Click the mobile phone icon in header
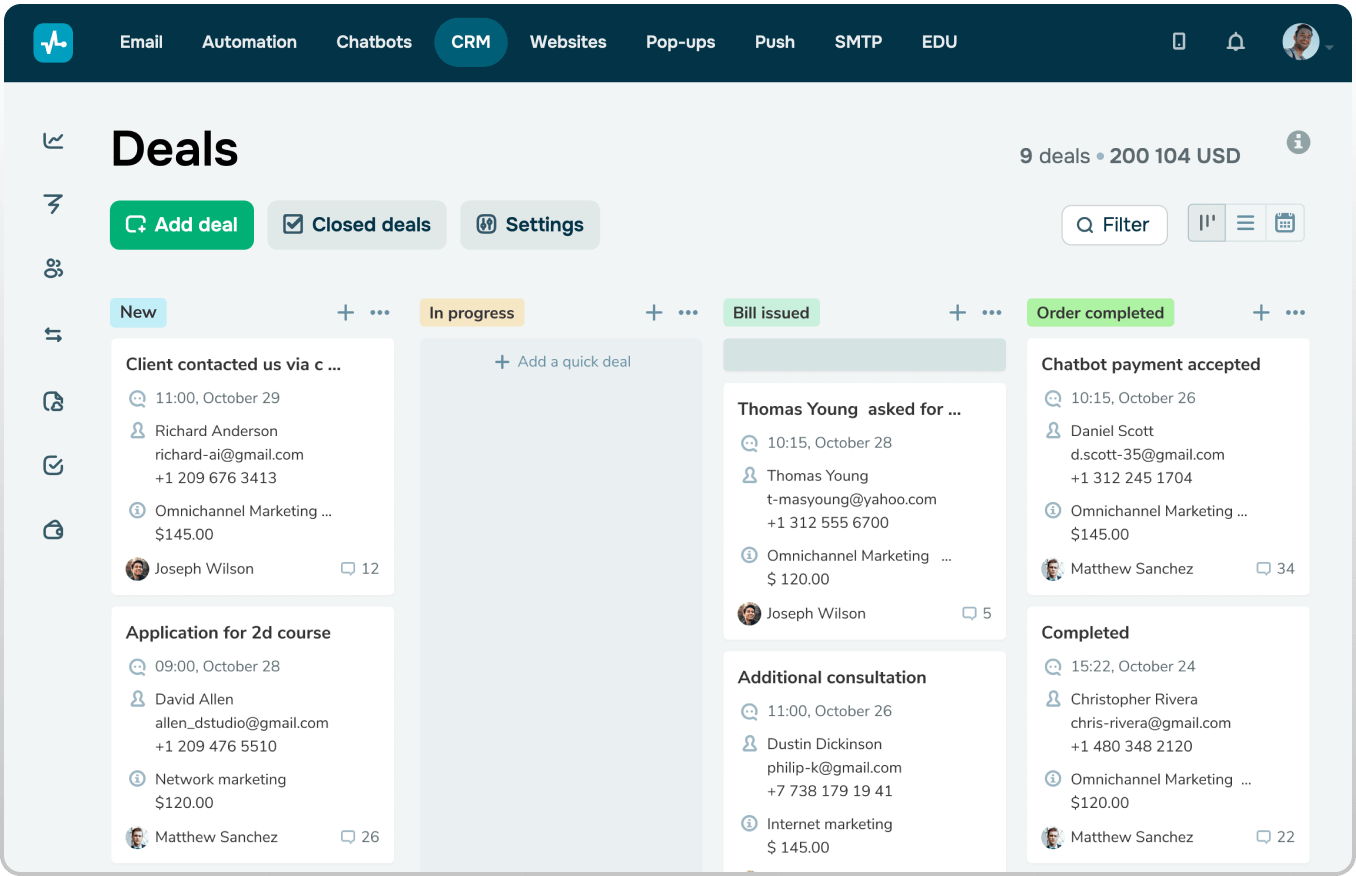Viewport: 1356px width, 876px height. click(x=1179, y=42)
